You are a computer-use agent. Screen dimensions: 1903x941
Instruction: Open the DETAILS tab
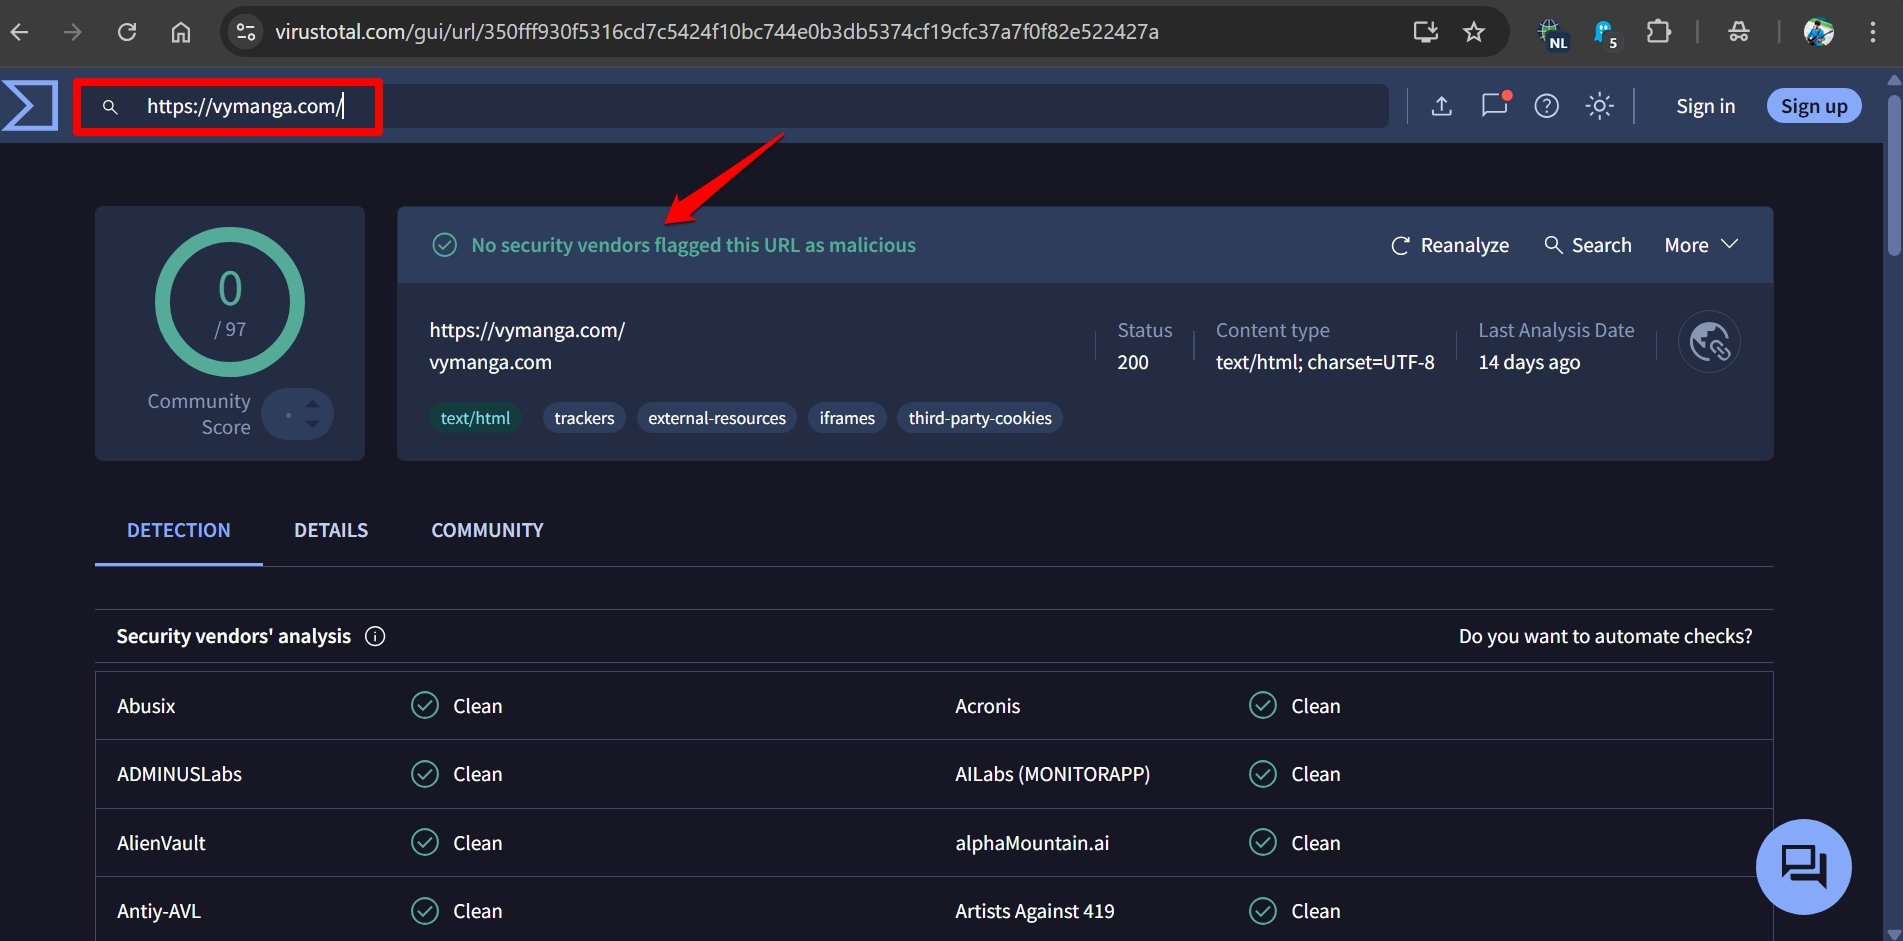point(331,530)
